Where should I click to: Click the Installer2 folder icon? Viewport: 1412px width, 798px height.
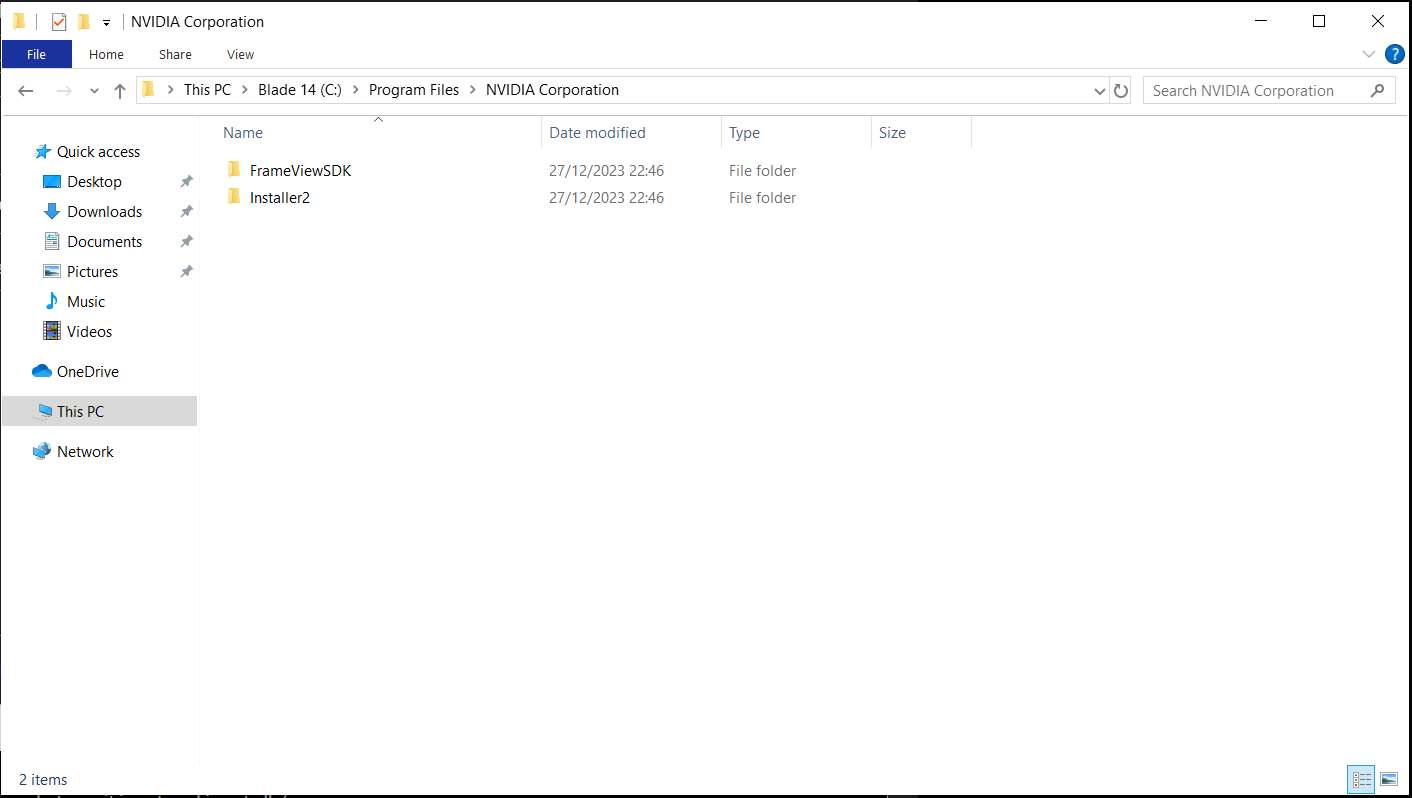pyautogui.click(x=234, y=197)
